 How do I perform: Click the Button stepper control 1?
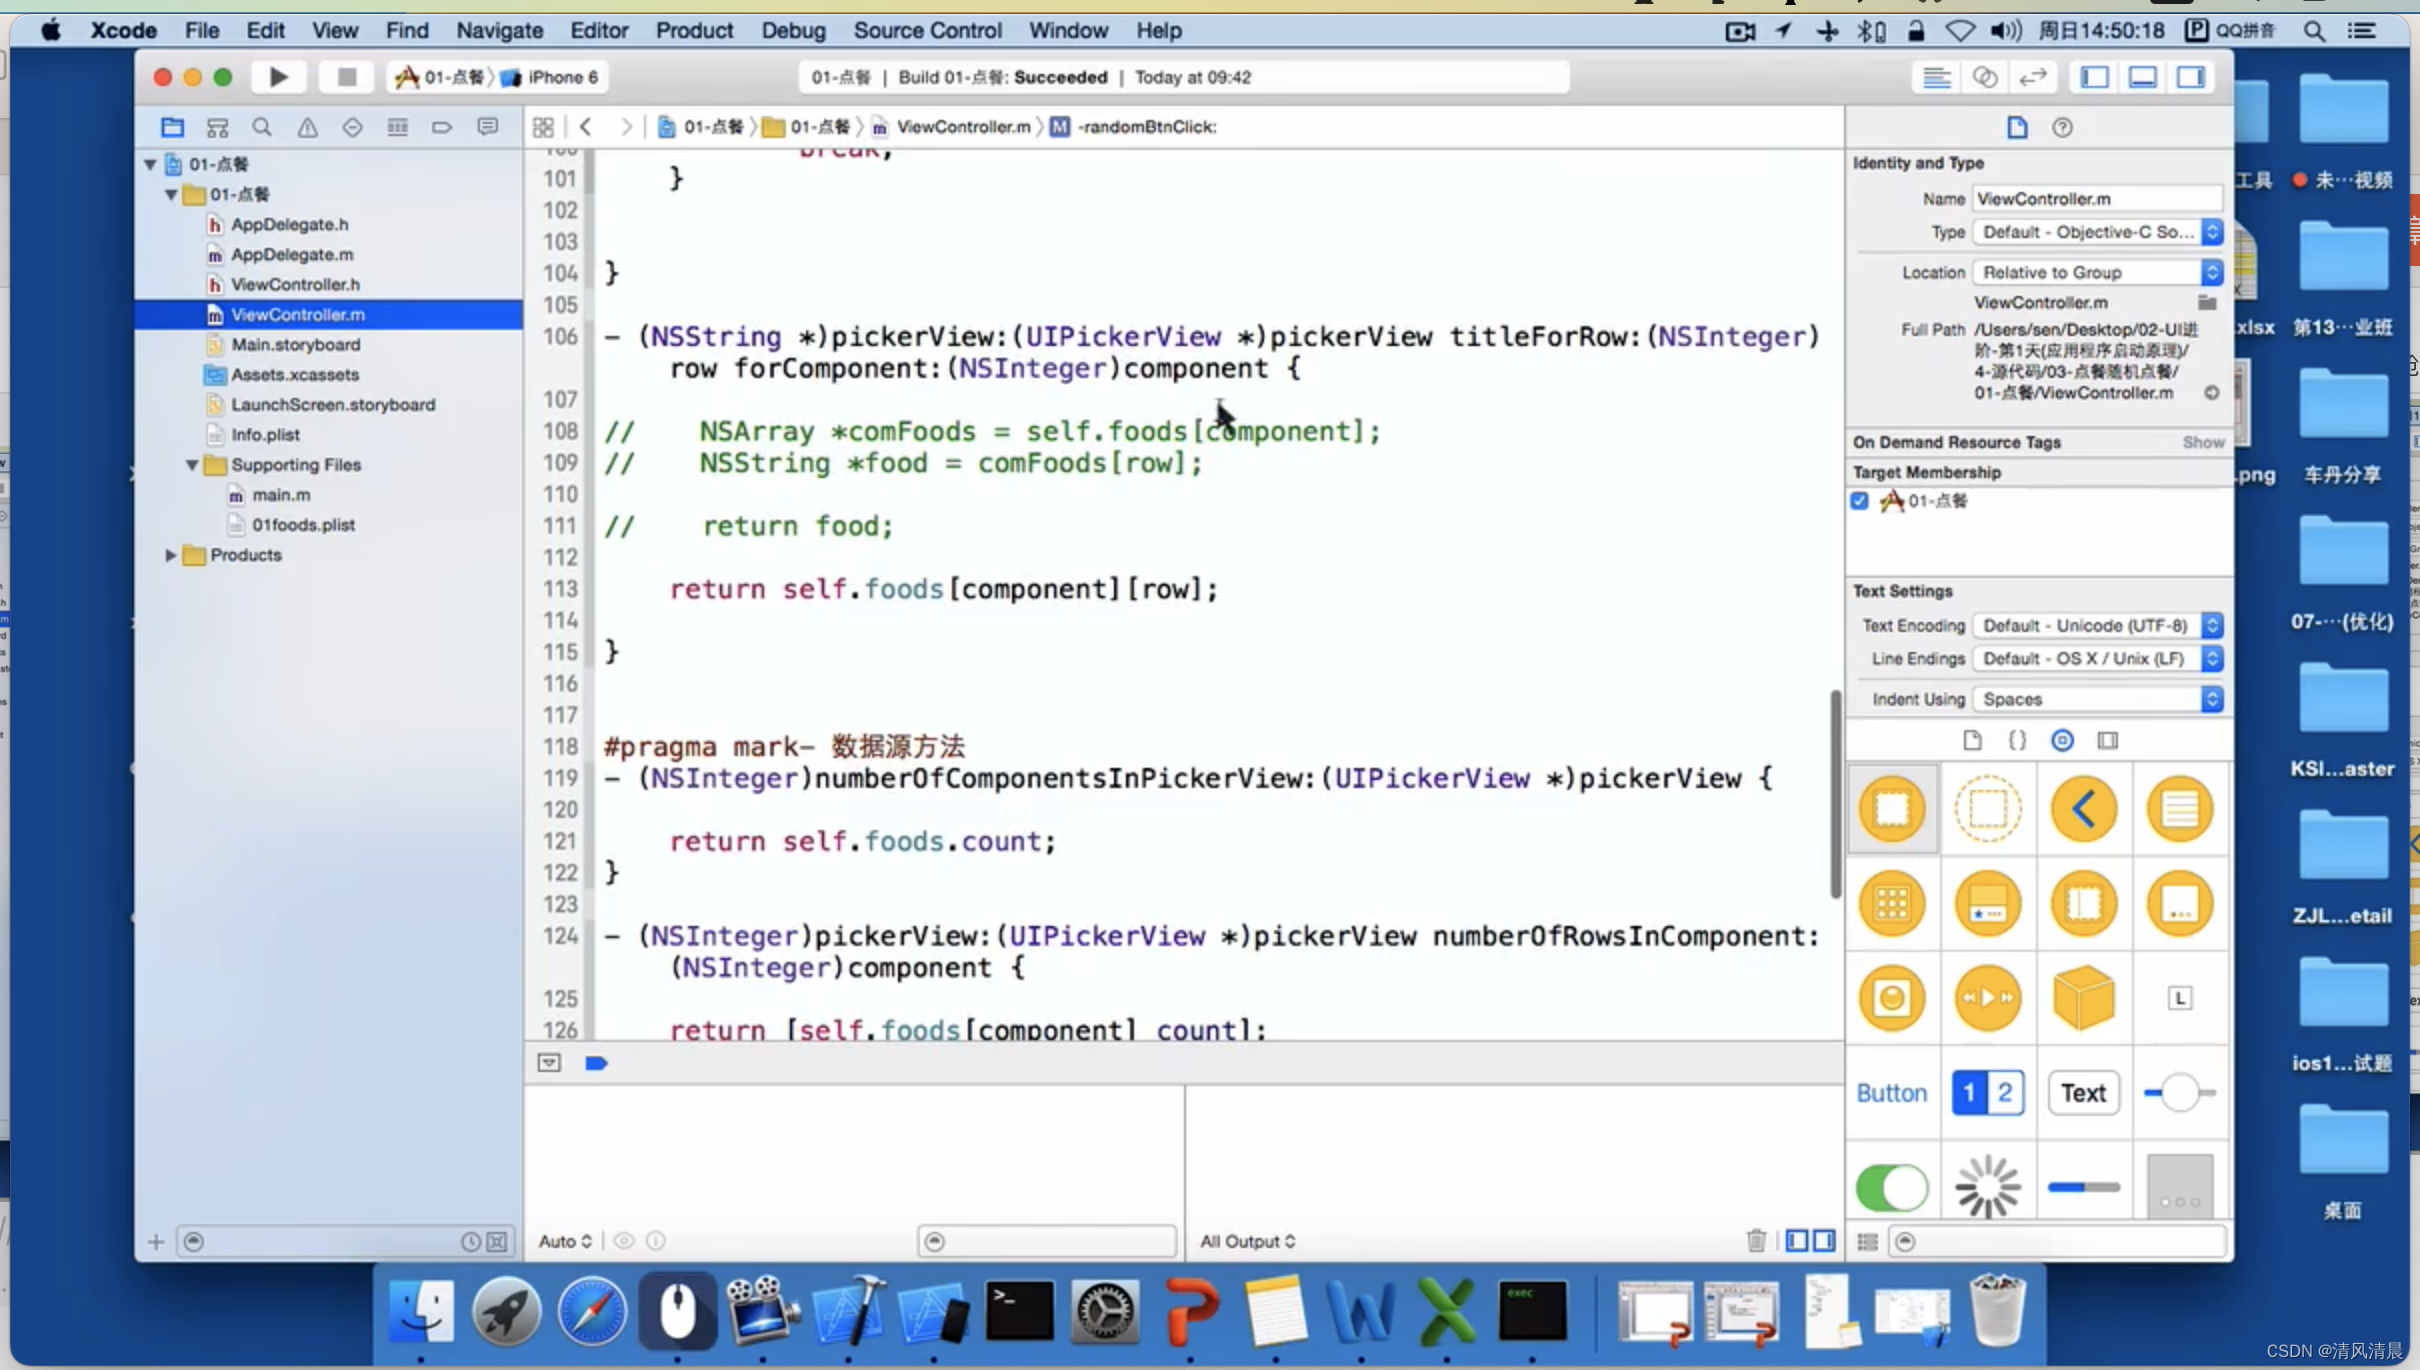coord(1970,1092)
